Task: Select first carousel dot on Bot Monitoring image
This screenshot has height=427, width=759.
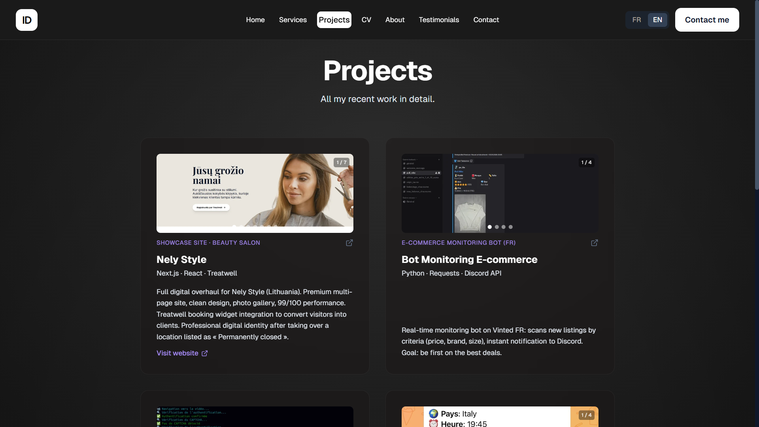Action: click(490, 227)
